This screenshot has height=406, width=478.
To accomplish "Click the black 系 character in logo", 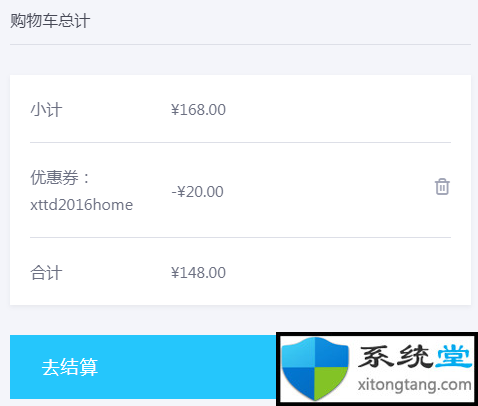I will coord(376,356).
